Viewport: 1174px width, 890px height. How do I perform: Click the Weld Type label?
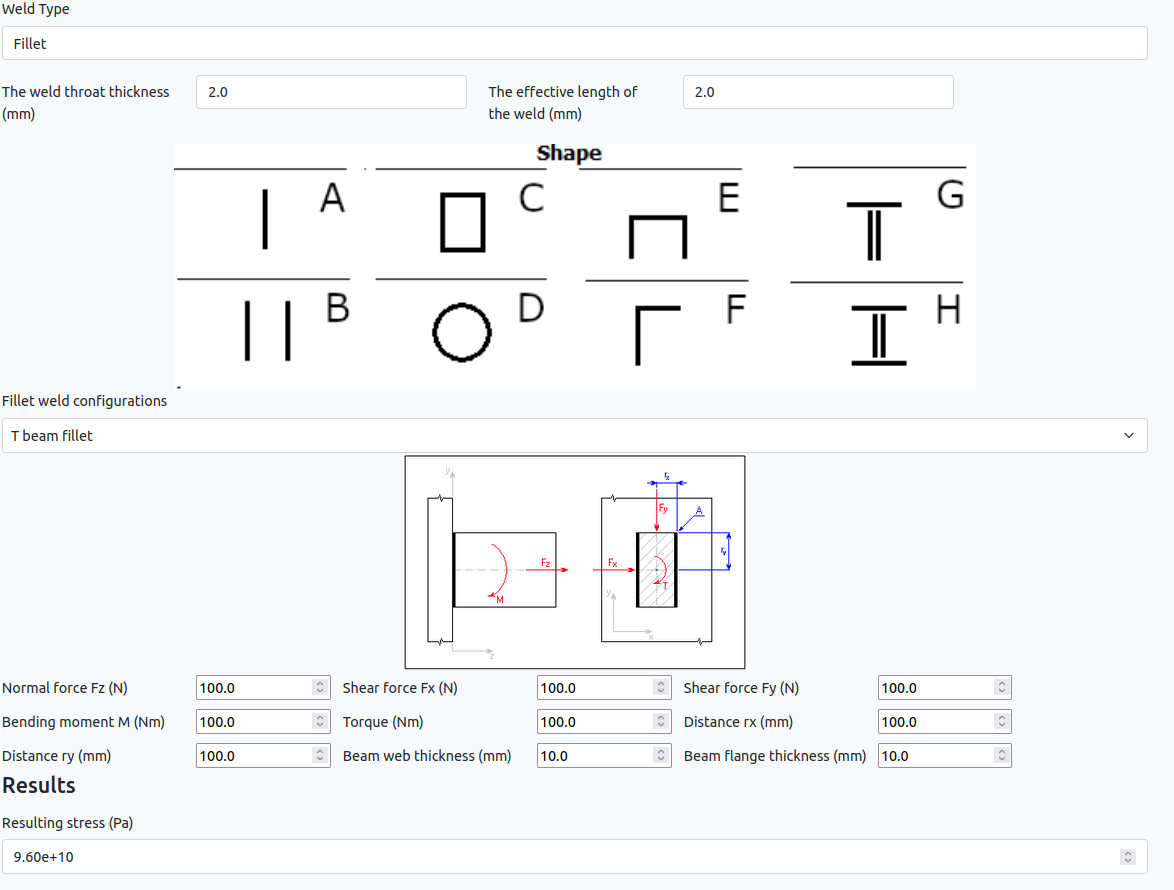[36, 9]
